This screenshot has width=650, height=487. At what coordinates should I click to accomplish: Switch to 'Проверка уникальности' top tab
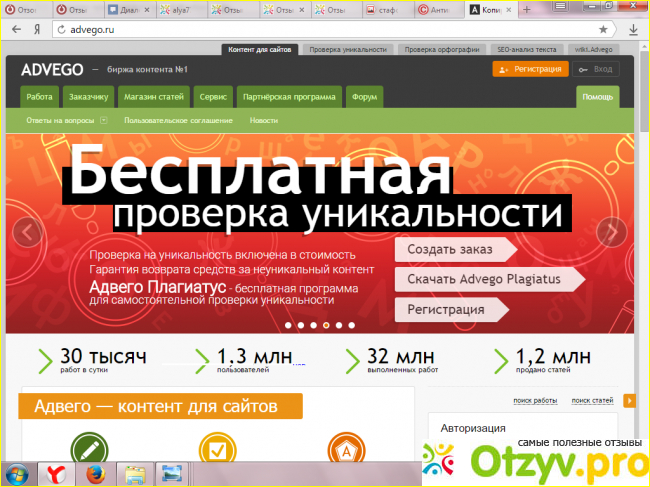point(347,48)
